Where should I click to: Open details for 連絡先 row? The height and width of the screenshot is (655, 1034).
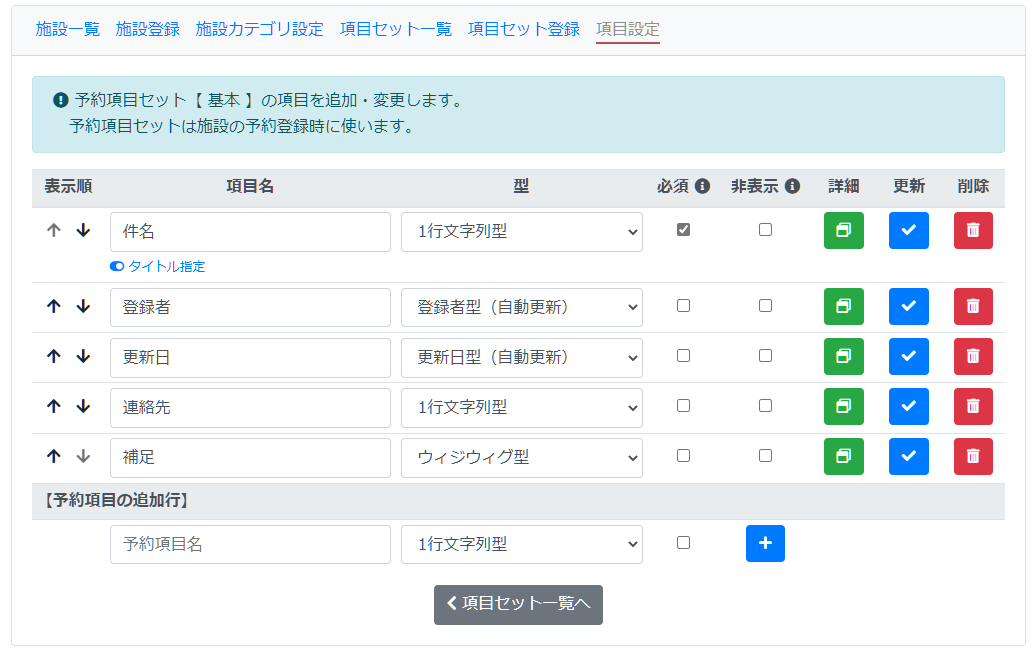point(843,406)
